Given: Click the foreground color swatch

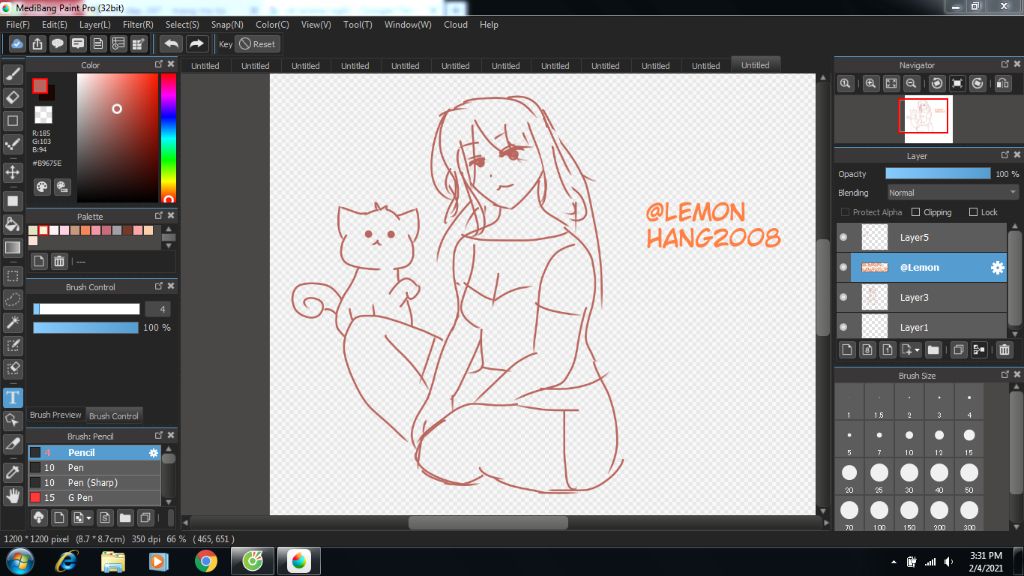Looking at the screenshot, I should click(40, 86).
